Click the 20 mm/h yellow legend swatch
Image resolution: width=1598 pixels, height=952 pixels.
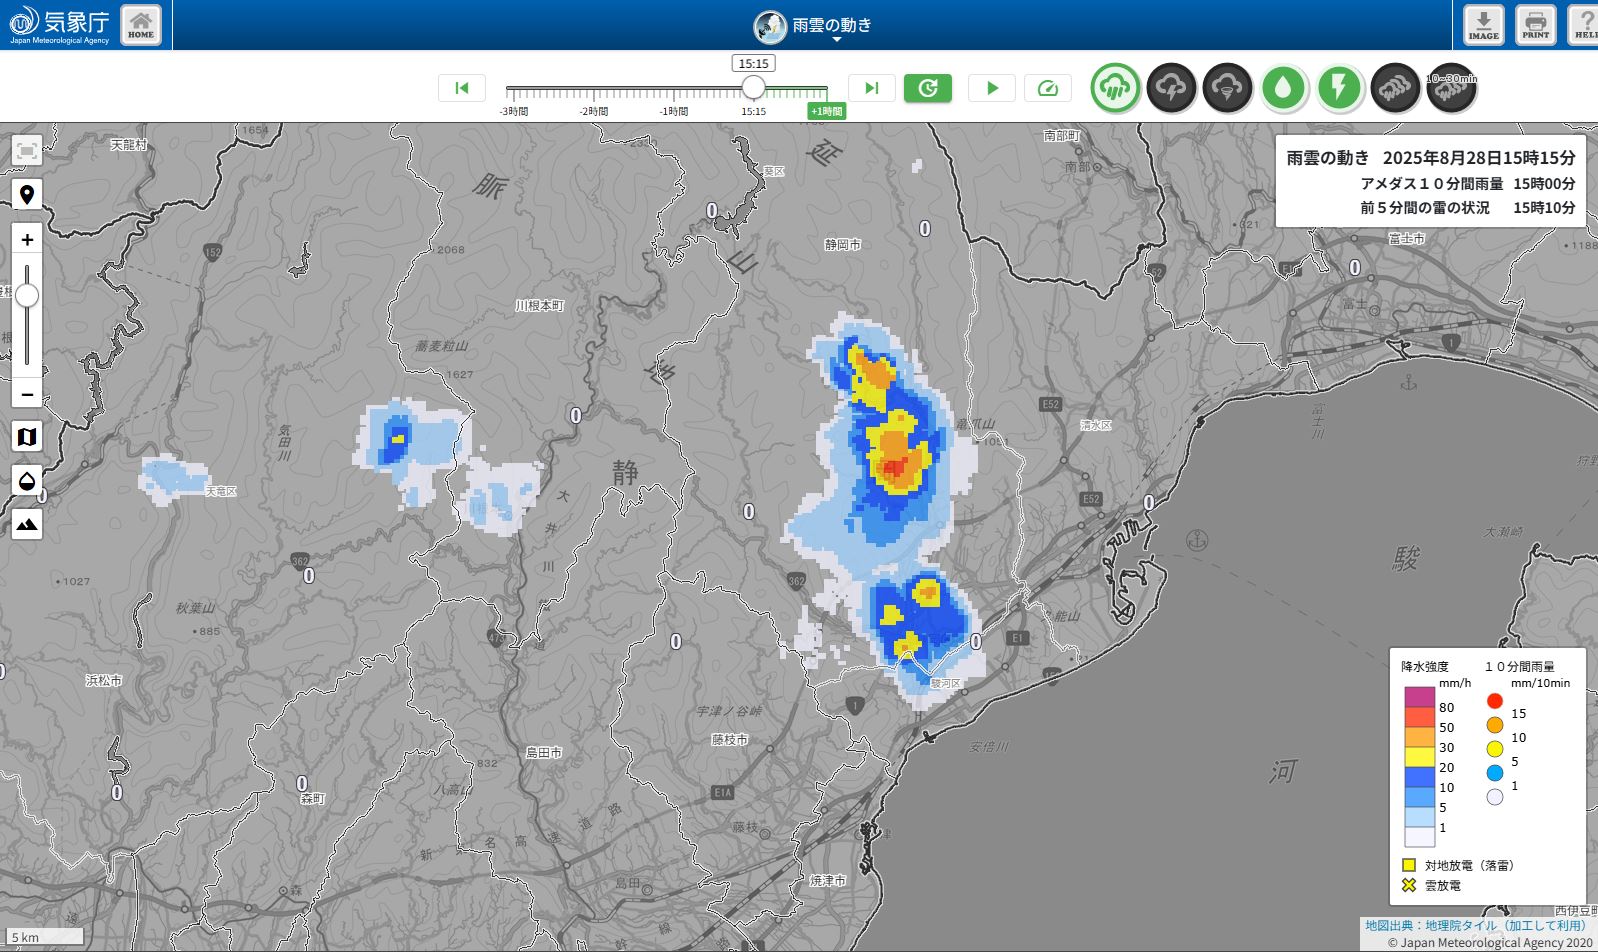[x=1420, y=757]
